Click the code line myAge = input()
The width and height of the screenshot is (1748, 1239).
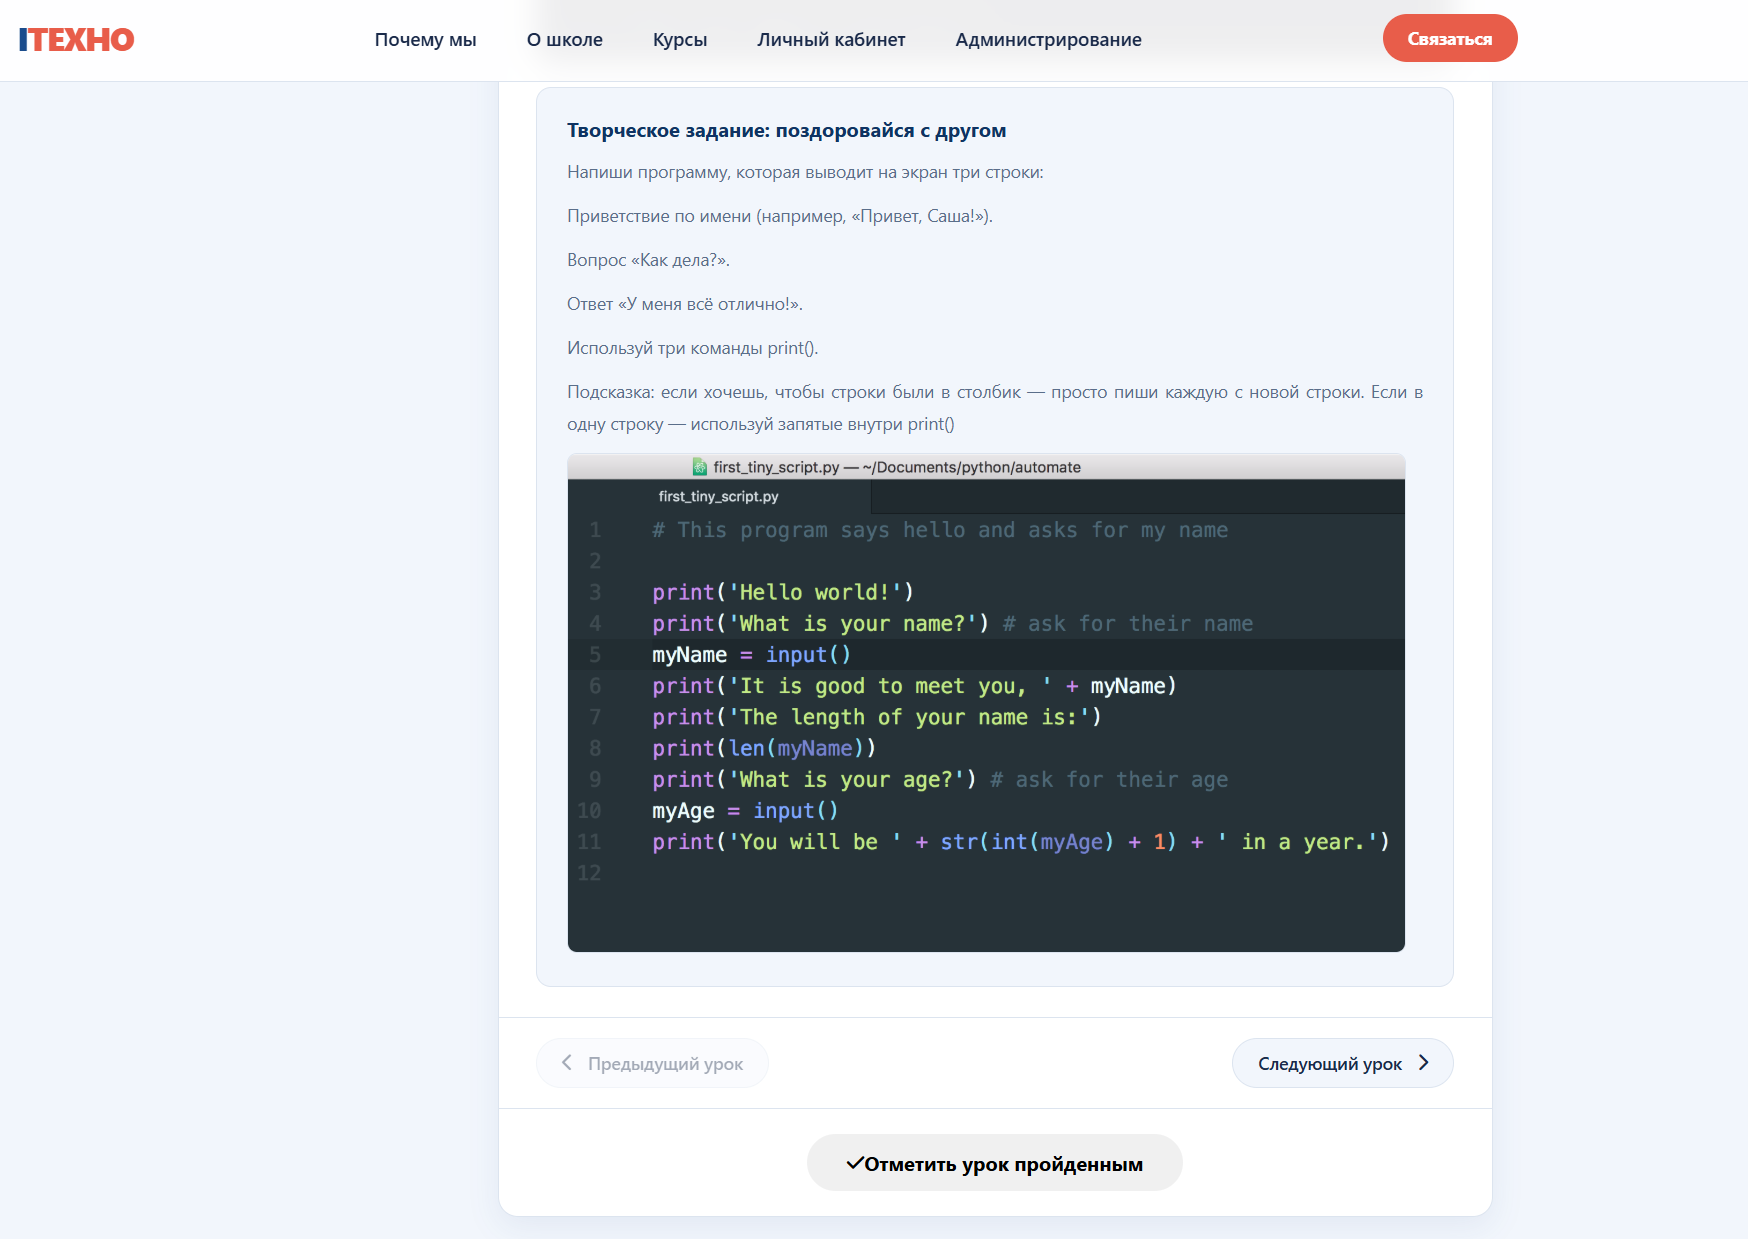coord(745,811)
